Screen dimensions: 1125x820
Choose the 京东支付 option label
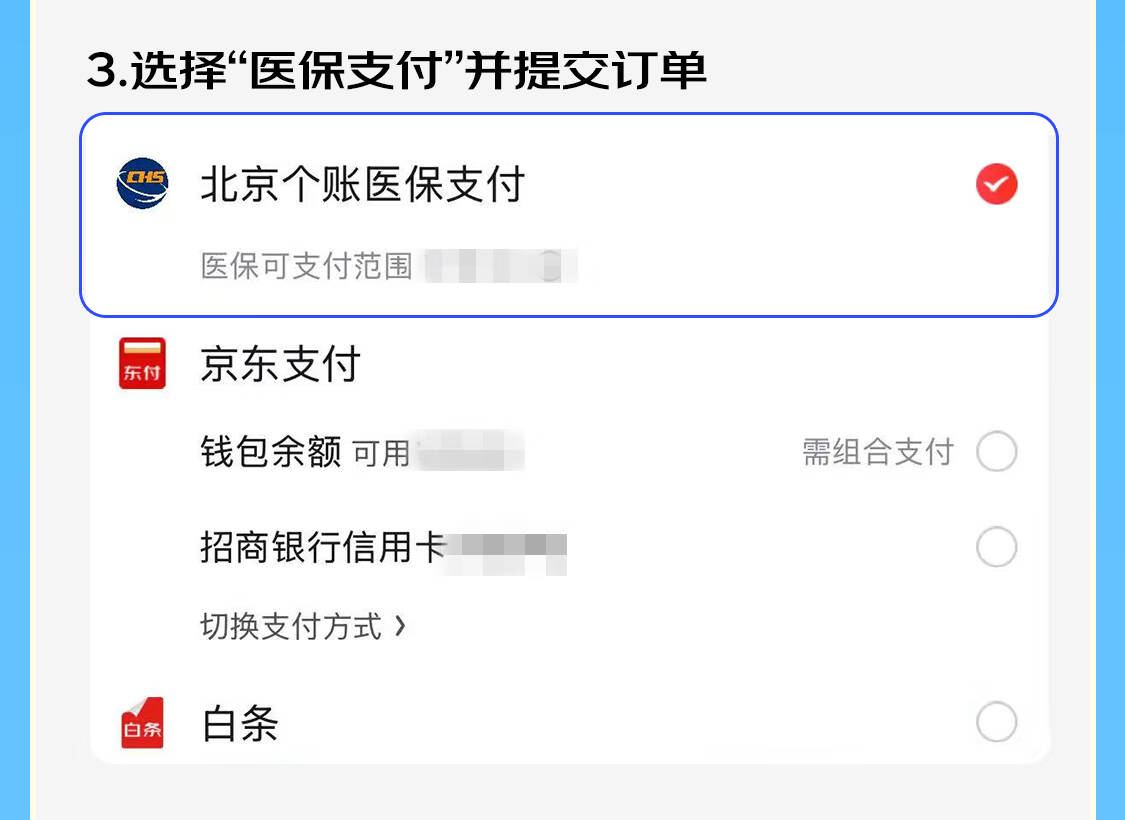(x=281, y=363)
